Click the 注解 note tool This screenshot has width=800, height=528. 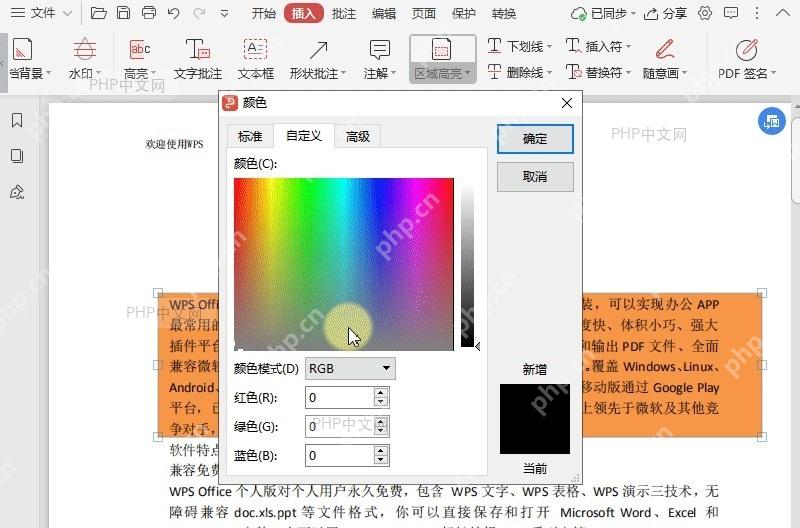tap(379, 59)
